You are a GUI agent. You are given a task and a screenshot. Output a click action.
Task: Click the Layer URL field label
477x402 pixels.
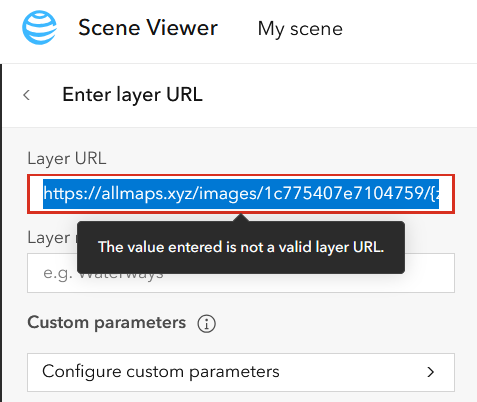[67, 159]
